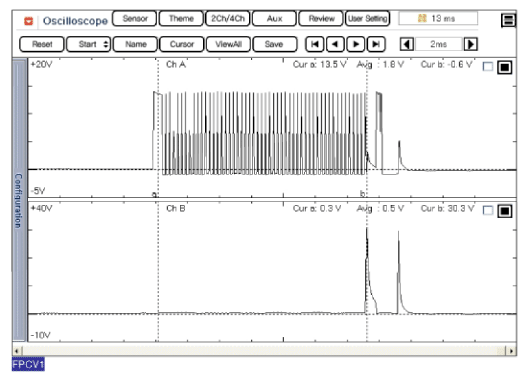Screen dimensions: 527x383
Task: Click Ch B Avg 0.5 V reading
Action: [x=380, y=209]
